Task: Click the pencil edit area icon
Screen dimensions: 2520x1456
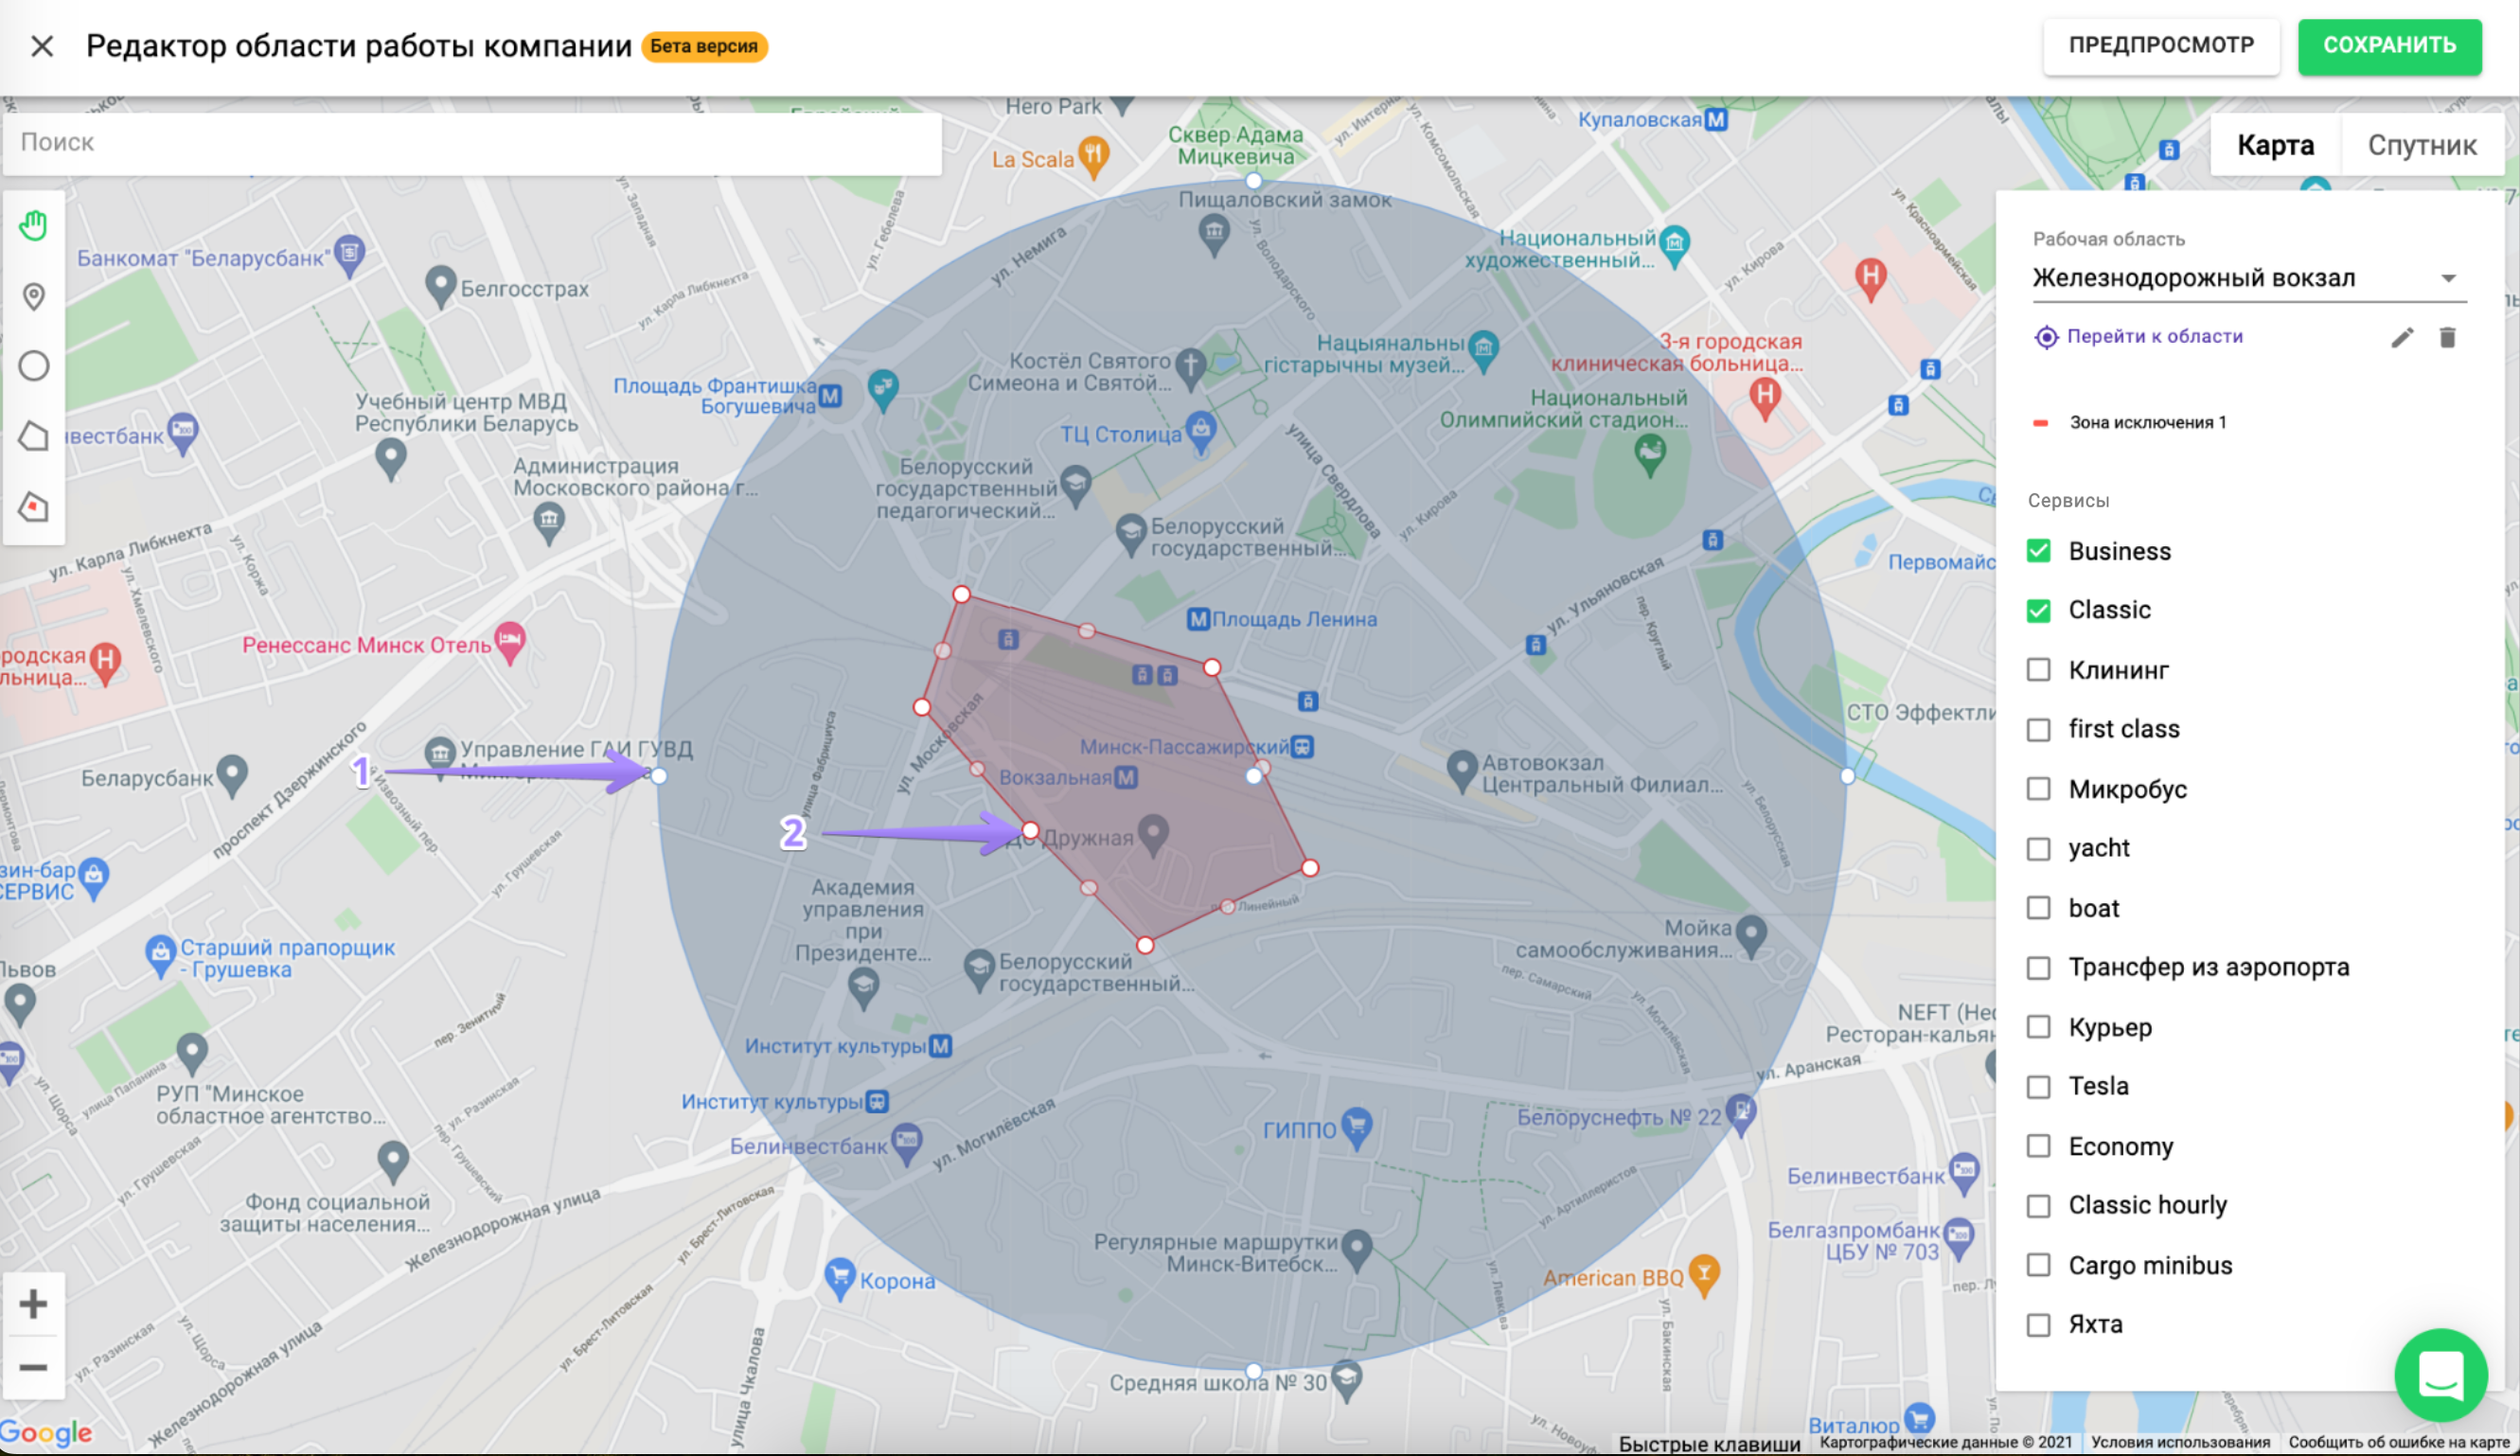Action: pos(2402,337)
